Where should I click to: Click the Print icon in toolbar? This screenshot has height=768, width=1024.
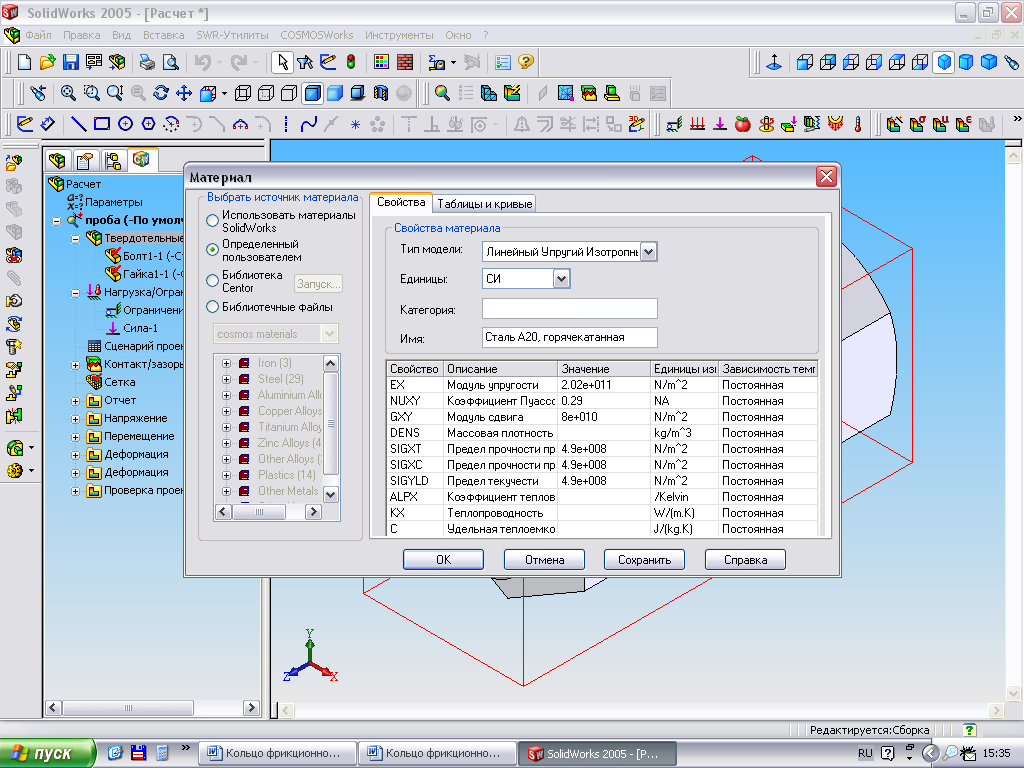coord(147,62)
